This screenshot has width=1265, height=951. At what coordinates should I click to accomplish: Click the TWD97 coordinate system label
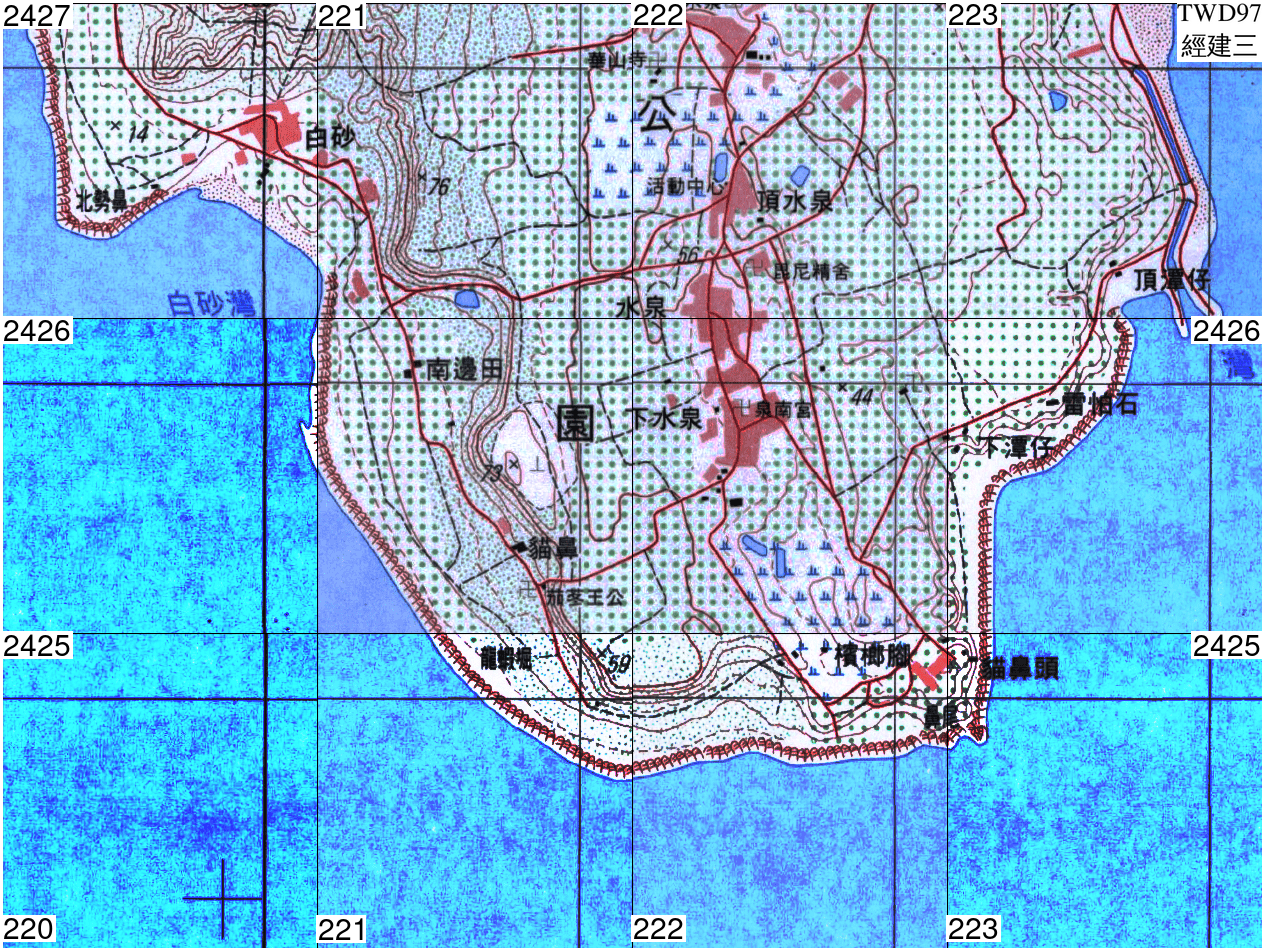pyautogui.click(x=1219, y=14)
